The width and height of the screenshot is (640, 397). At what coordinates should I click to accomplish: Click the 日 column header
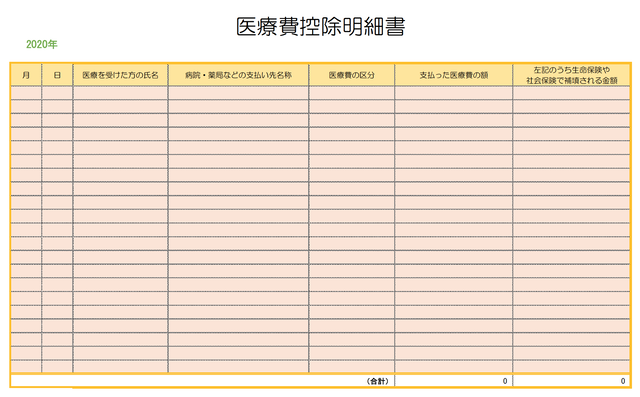click(x=57, y=75)
